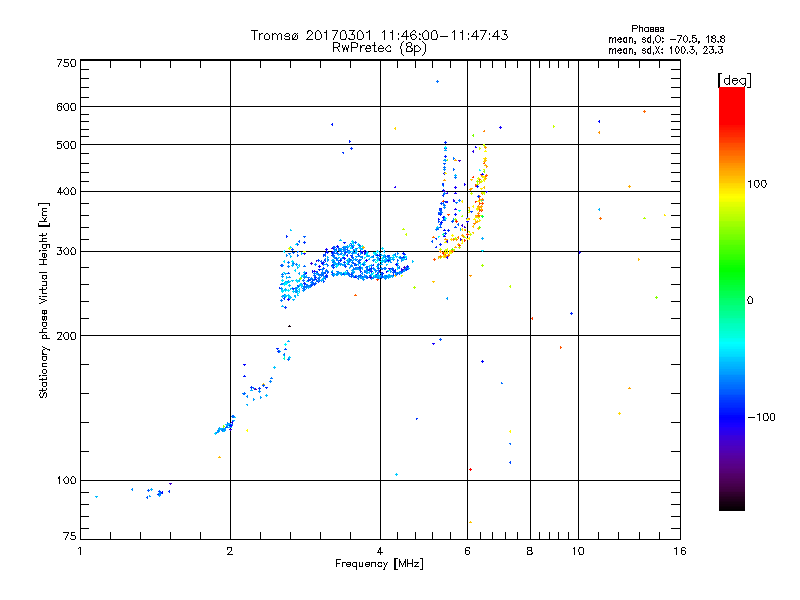Click the 'mean, sd,X: 100.3, 23.3' statistics line

coord(665,50)
